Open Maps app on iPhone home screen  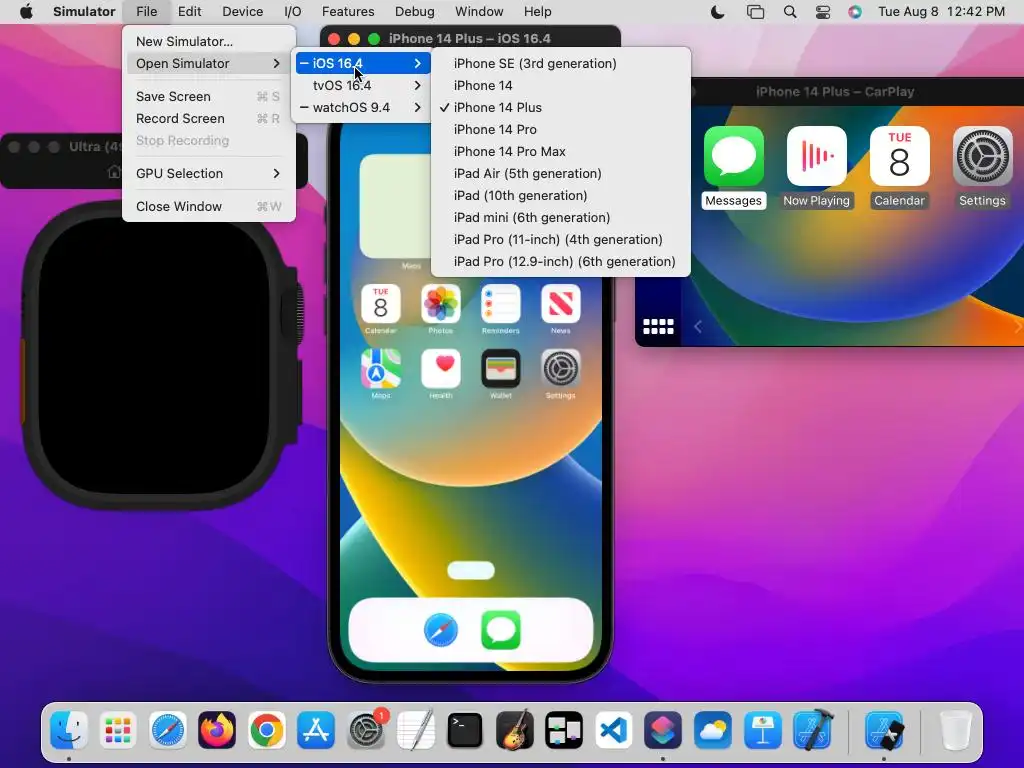(381, 369)
